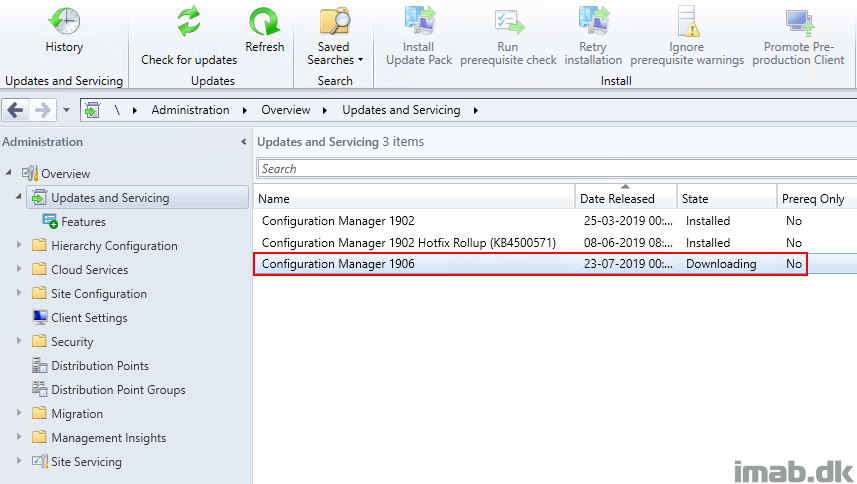This screenshot has width=857, height=484.
Task: Expand arrow after Updates and Servicing breadcrumb
Action: click(x=476, y=110)
